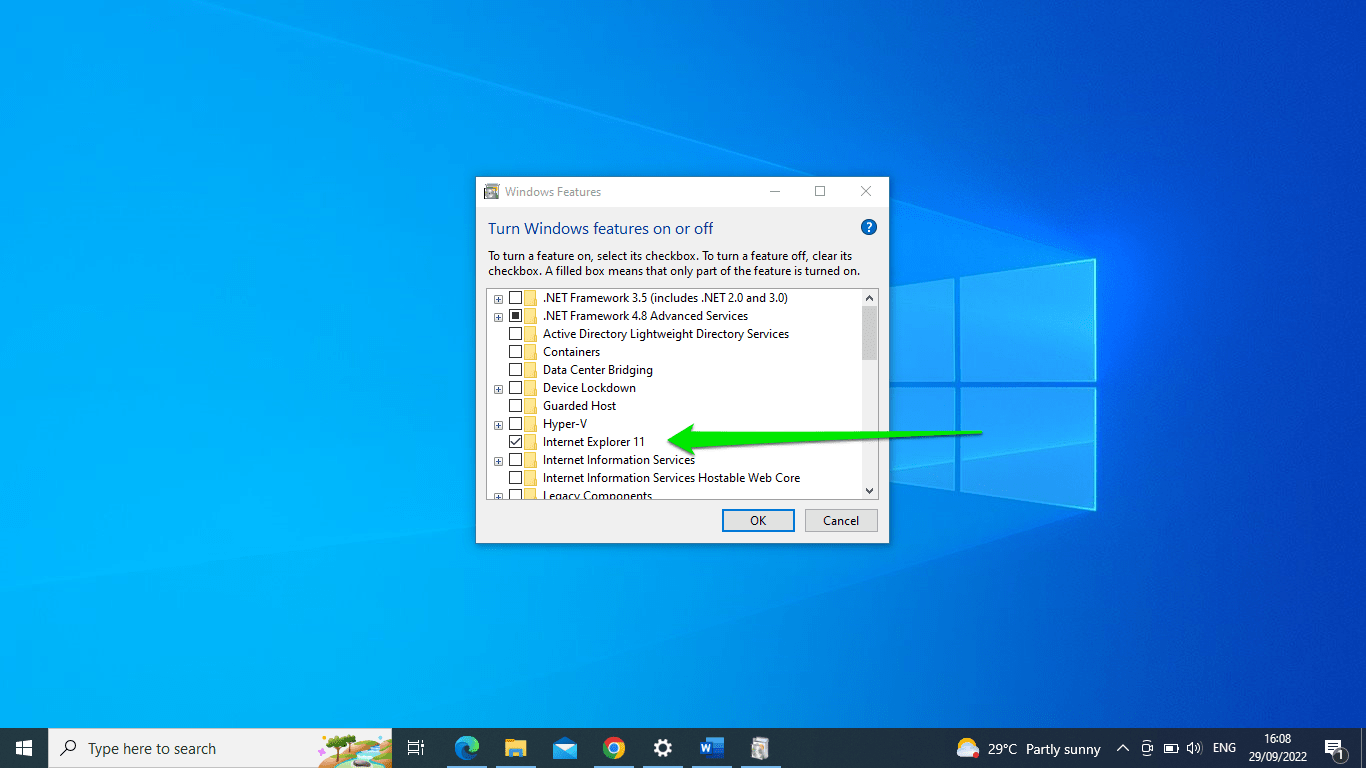Screen dimensions: 1366x768
Task: Uncheck the Internet Explorer 11 checkbox
Action: click(515, 441)
